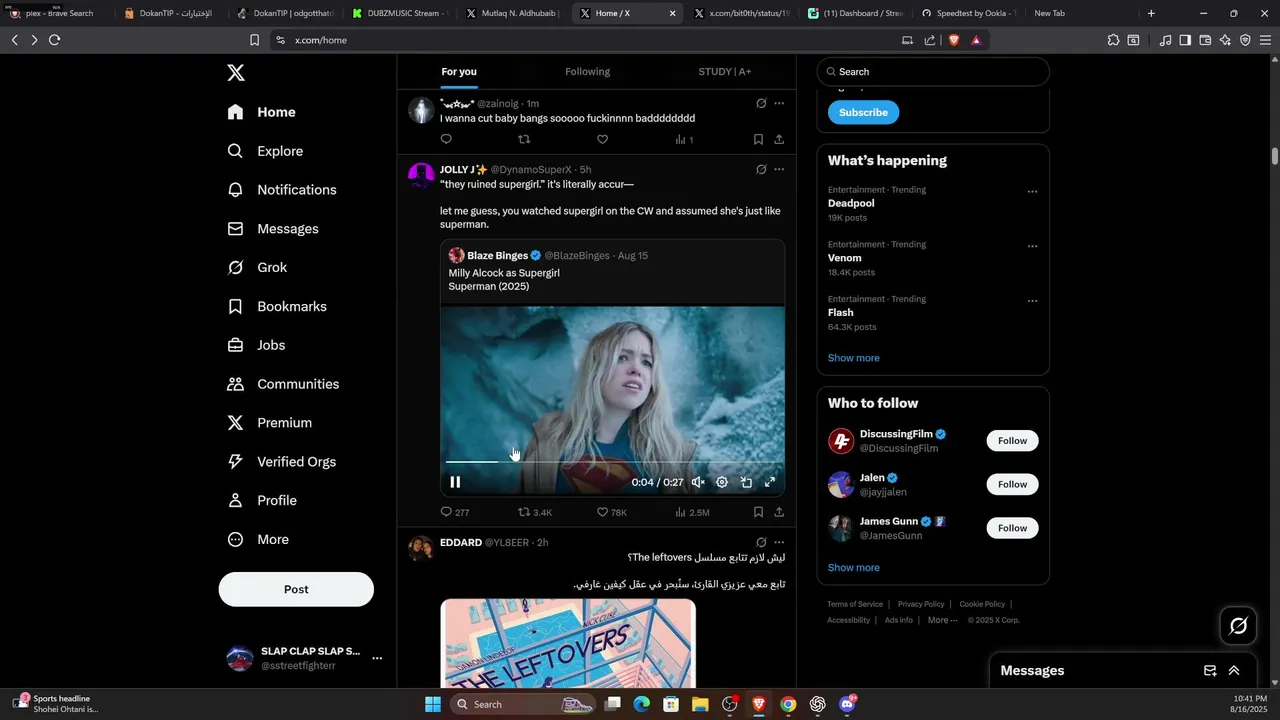Image resolution: width=1280 pixels, height=720 pixels.
Task: Open Bookmarks in the sidebar
Action: (x=277, y=307)
